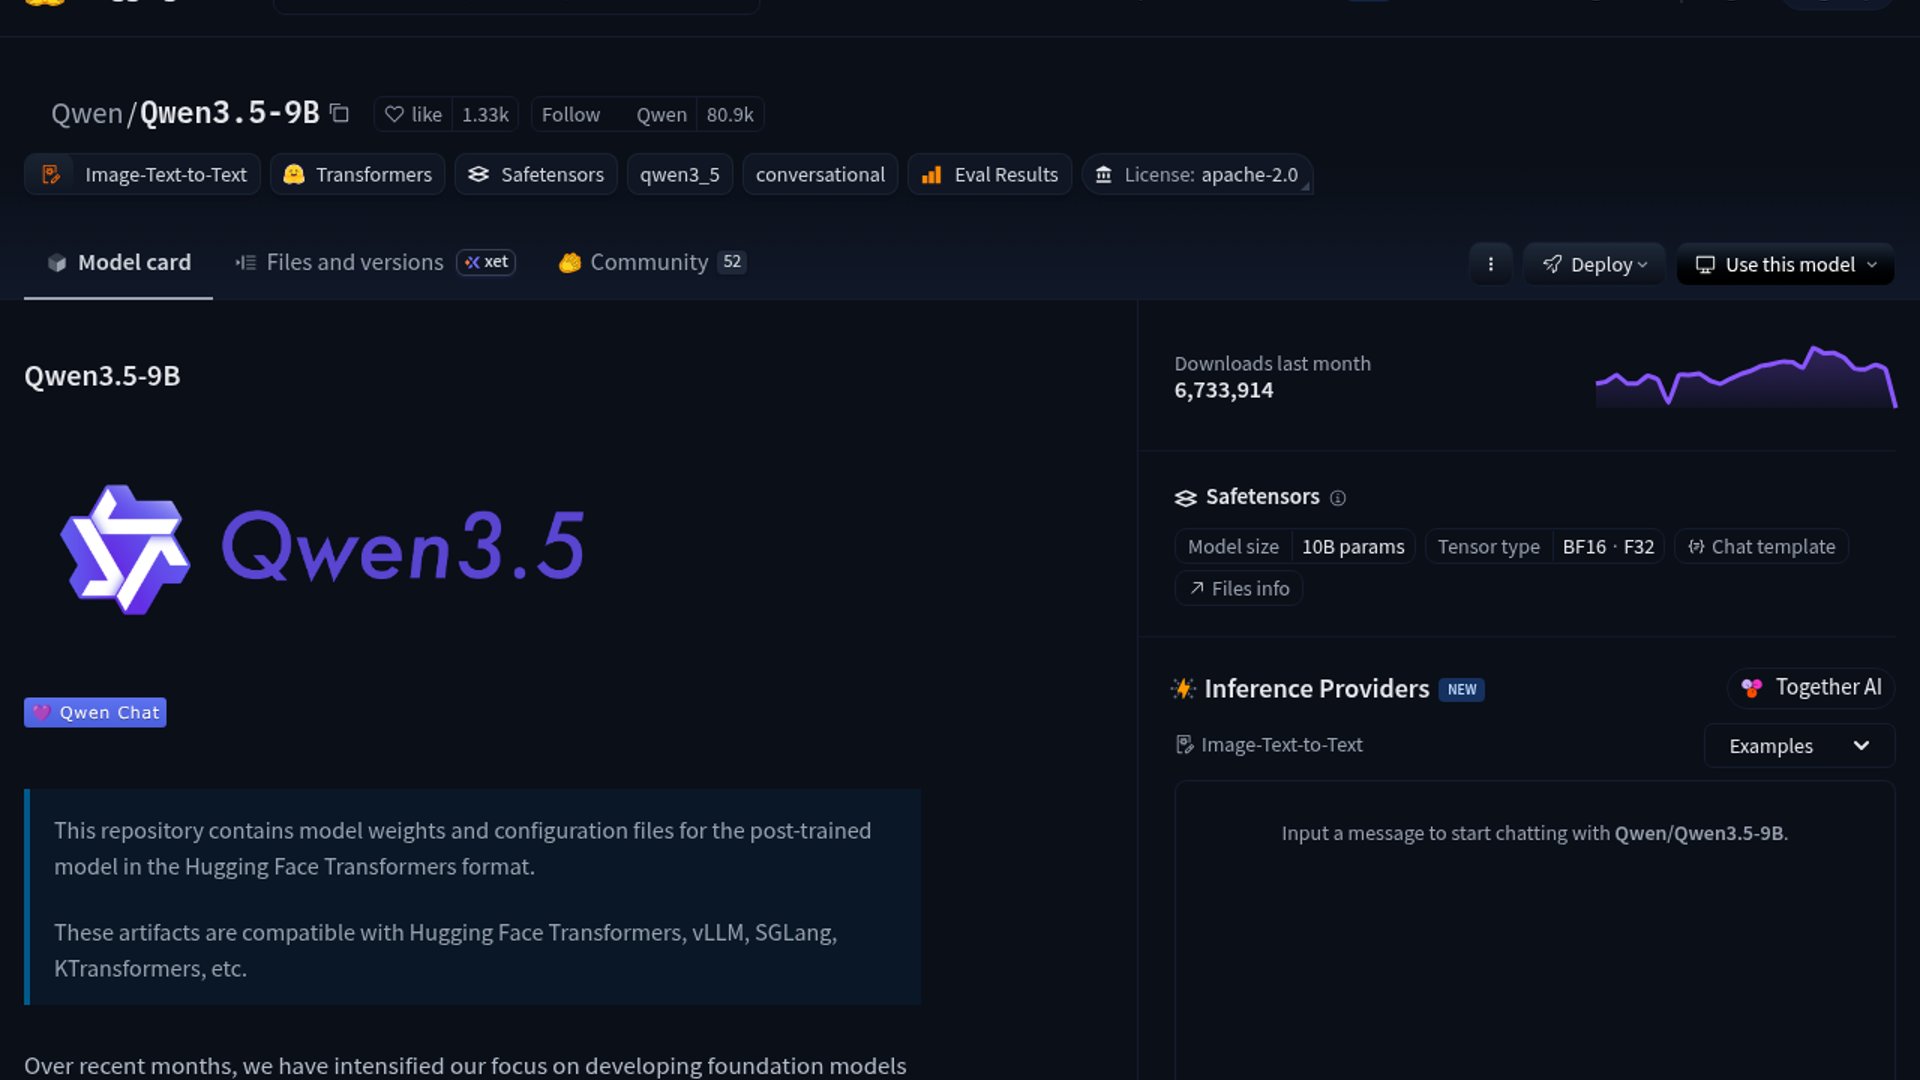Click the copy model name icon
1920x1080 pixels.
click(340, 114)
